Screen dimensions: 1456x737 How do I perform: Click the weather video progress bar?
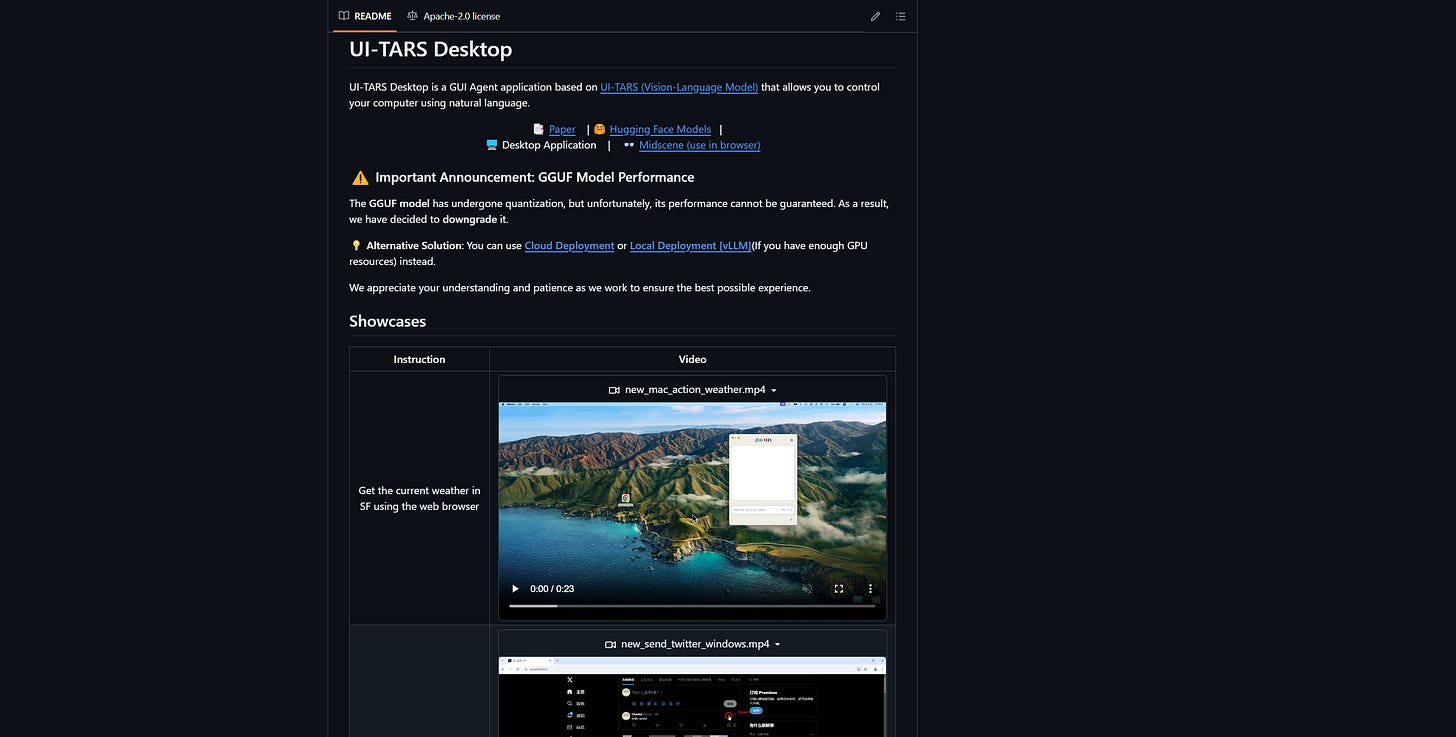(692, 606)
